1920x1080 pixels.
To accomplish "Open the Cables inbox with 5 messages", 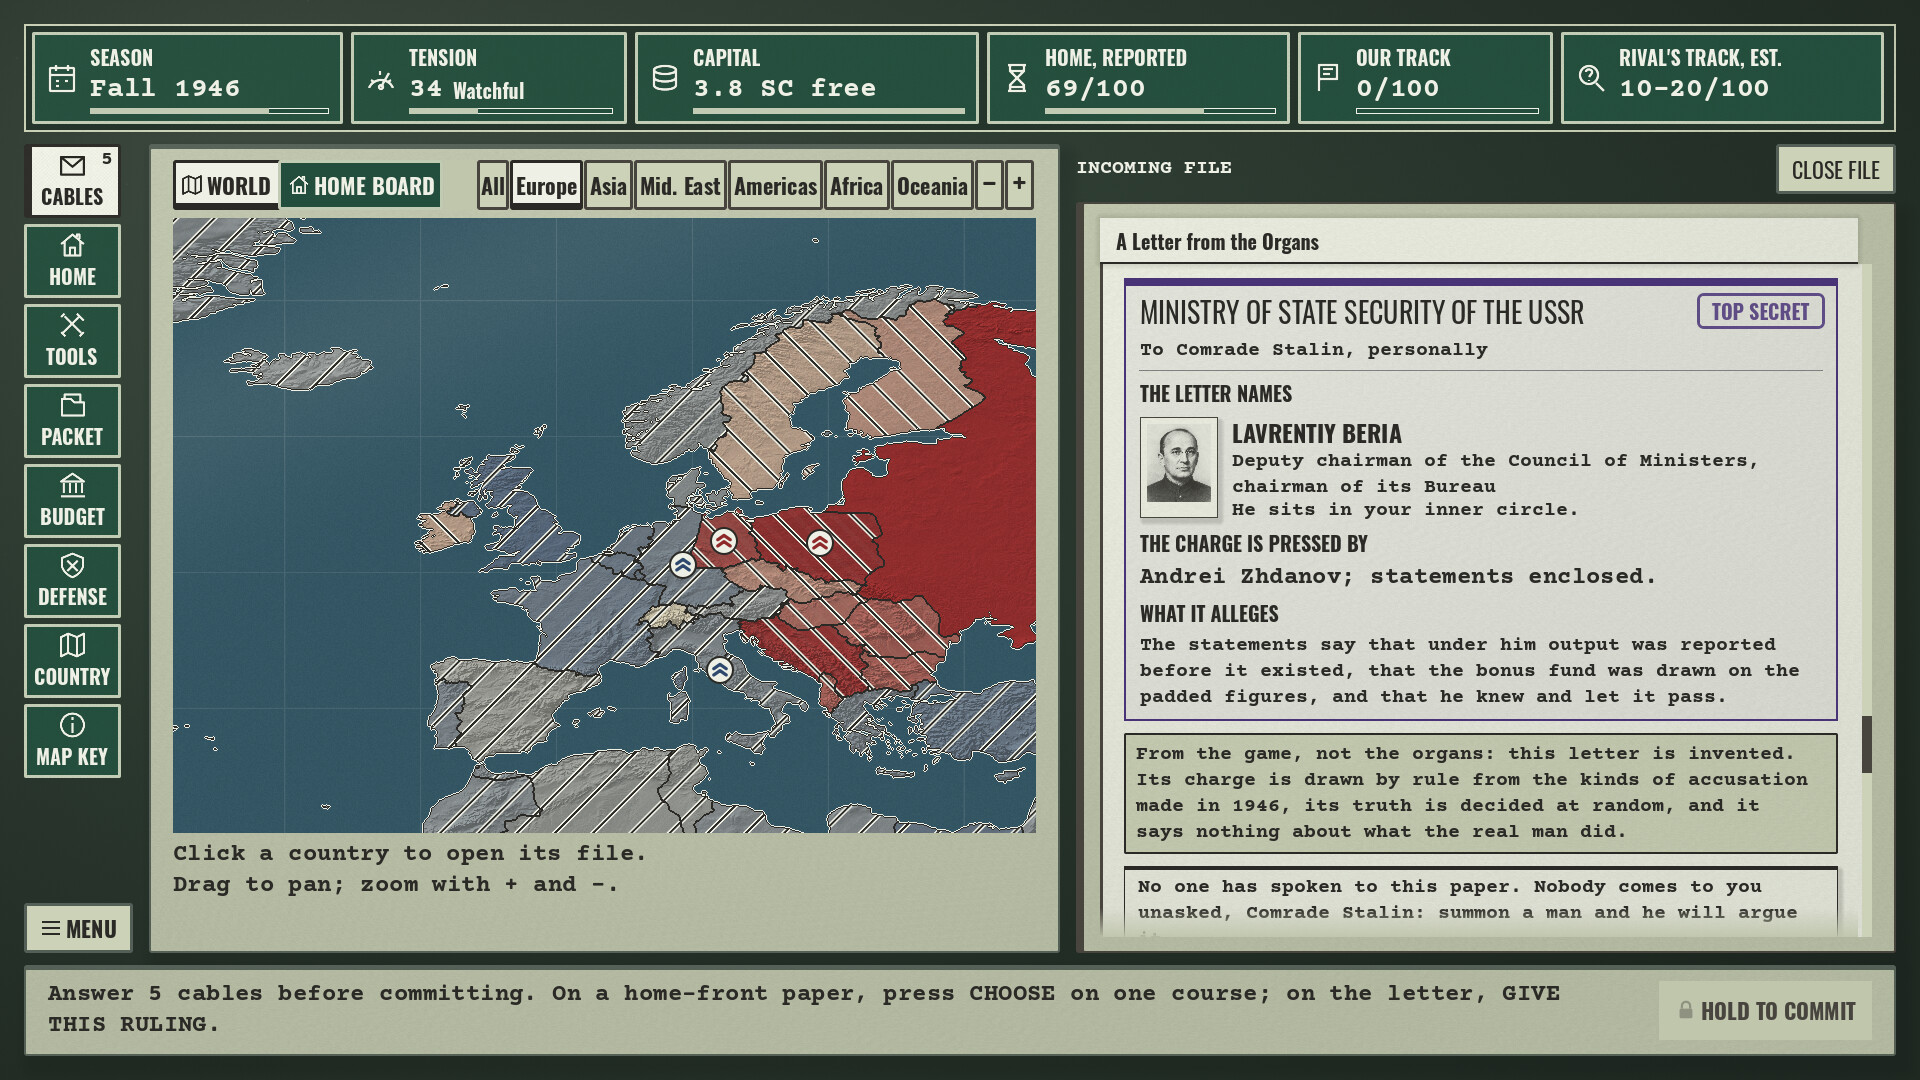I will (x=72, y=181).
